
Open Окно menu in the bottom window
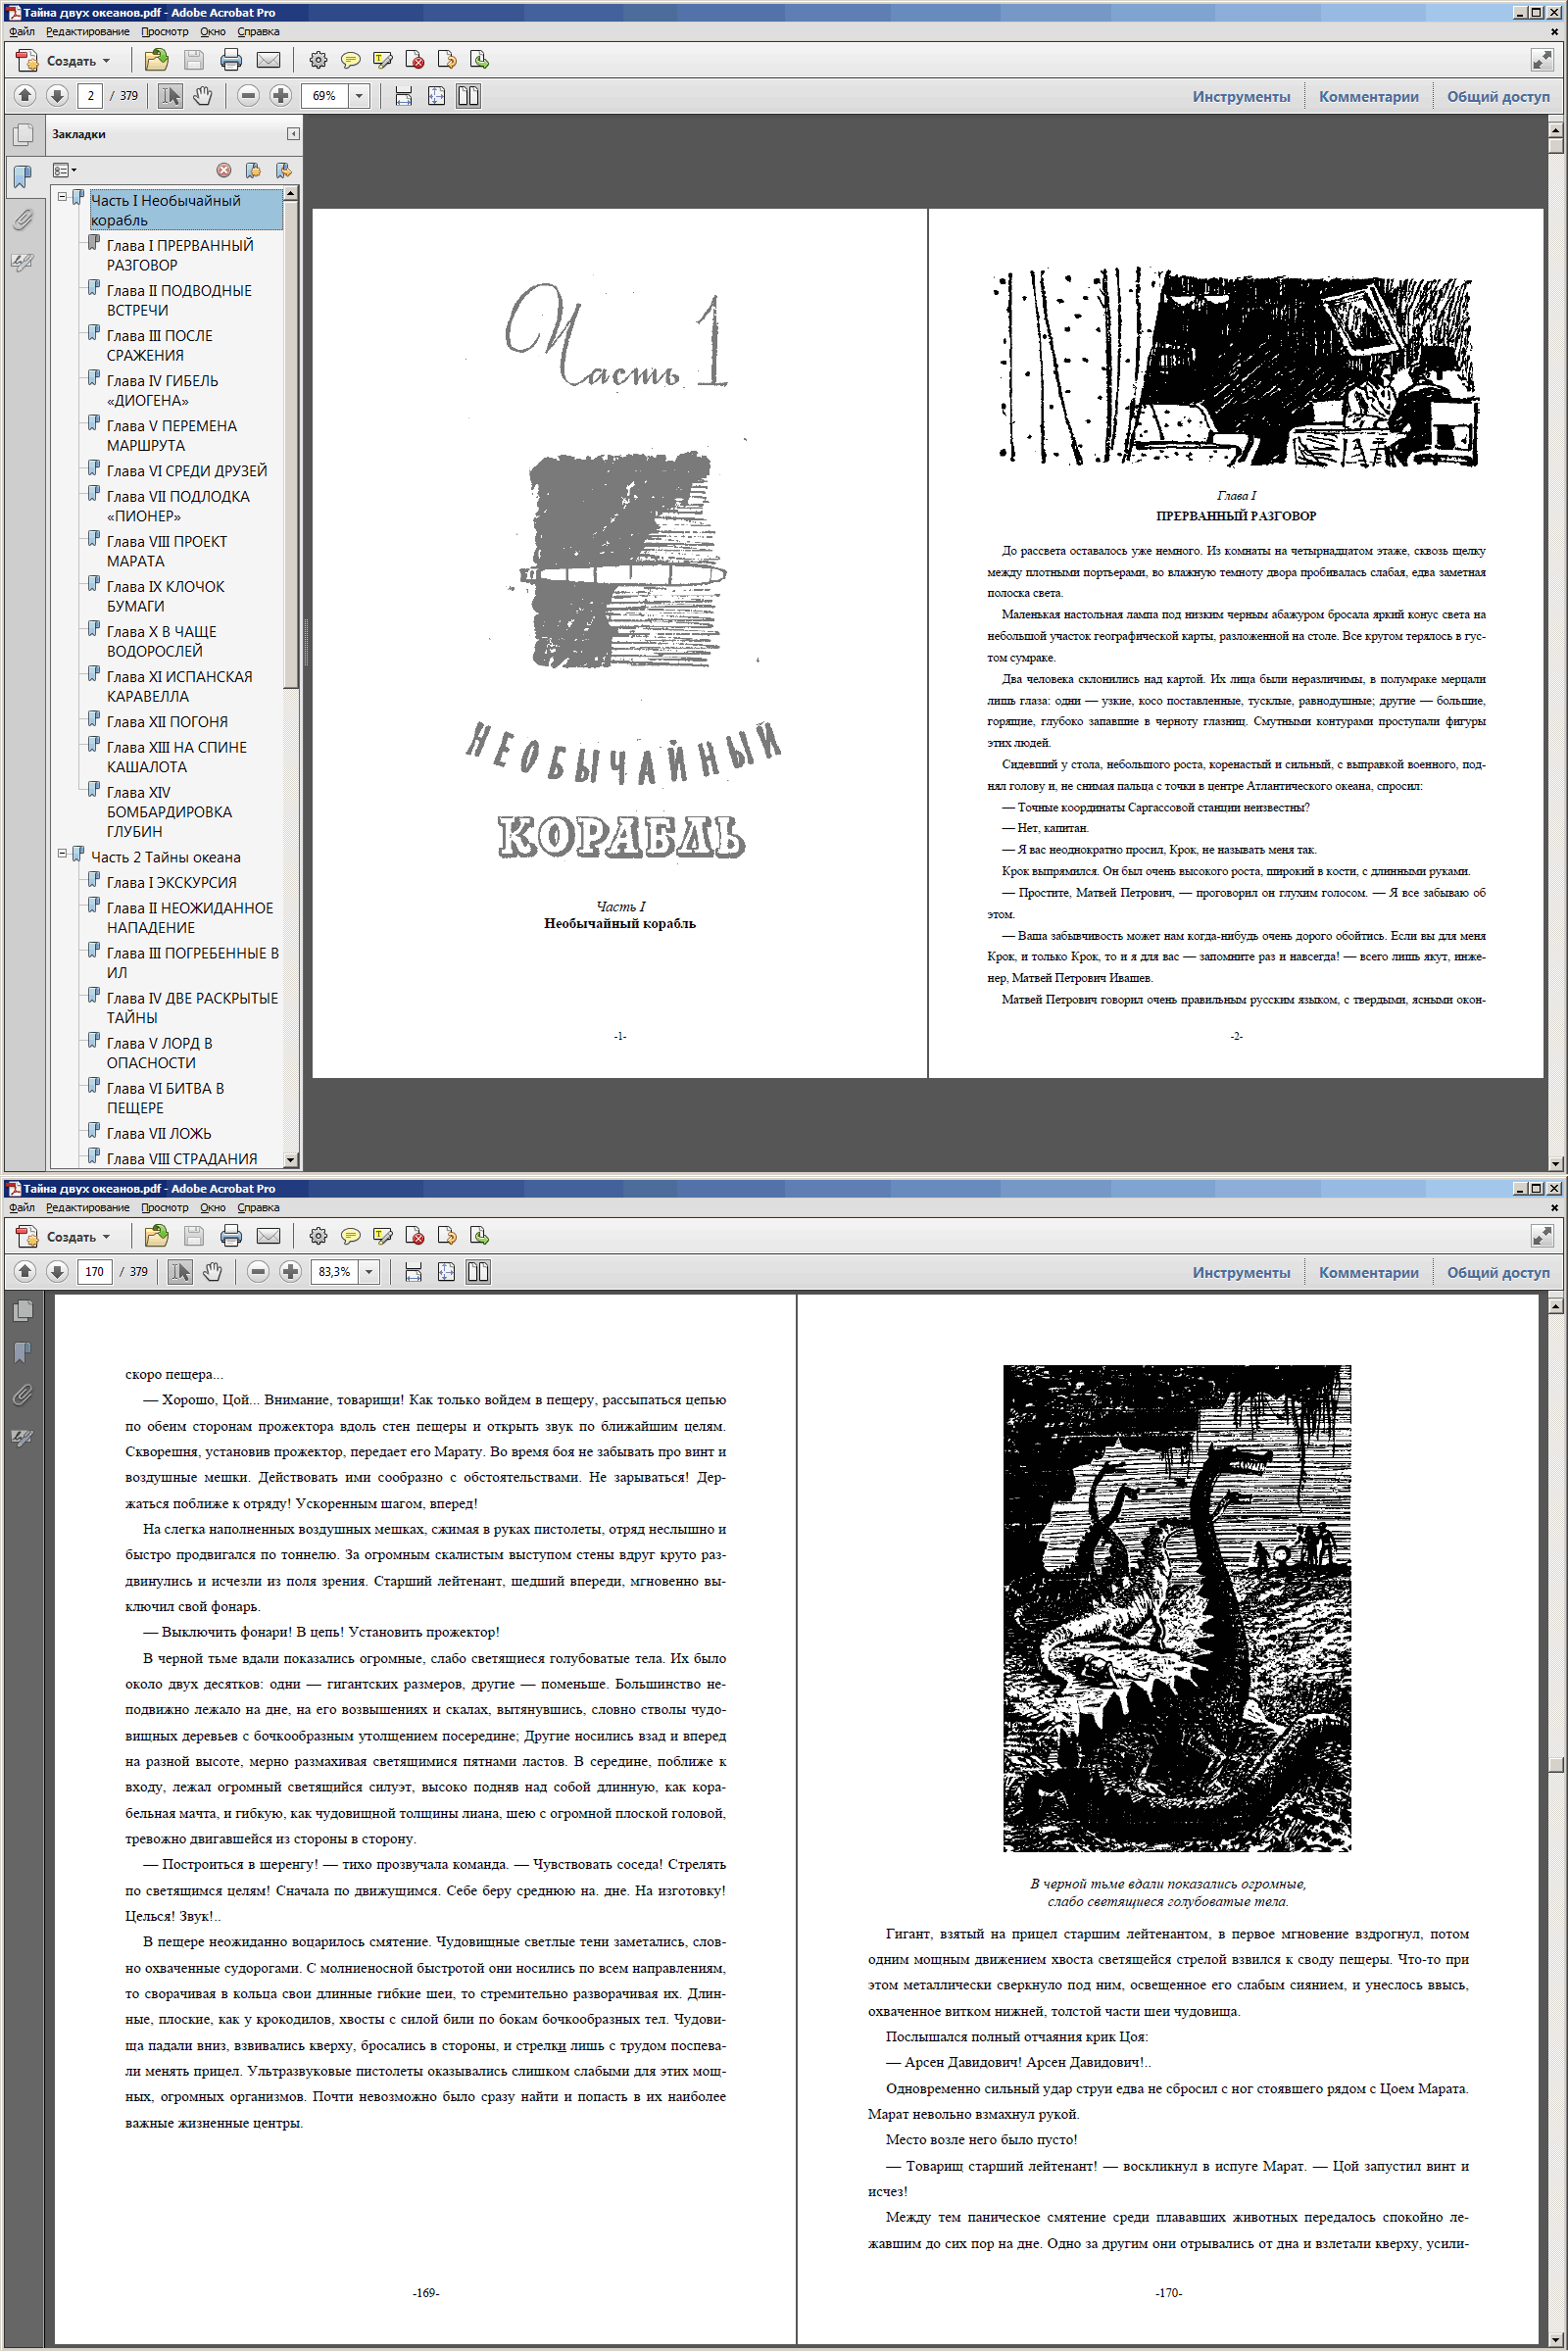click(212, 1207)
